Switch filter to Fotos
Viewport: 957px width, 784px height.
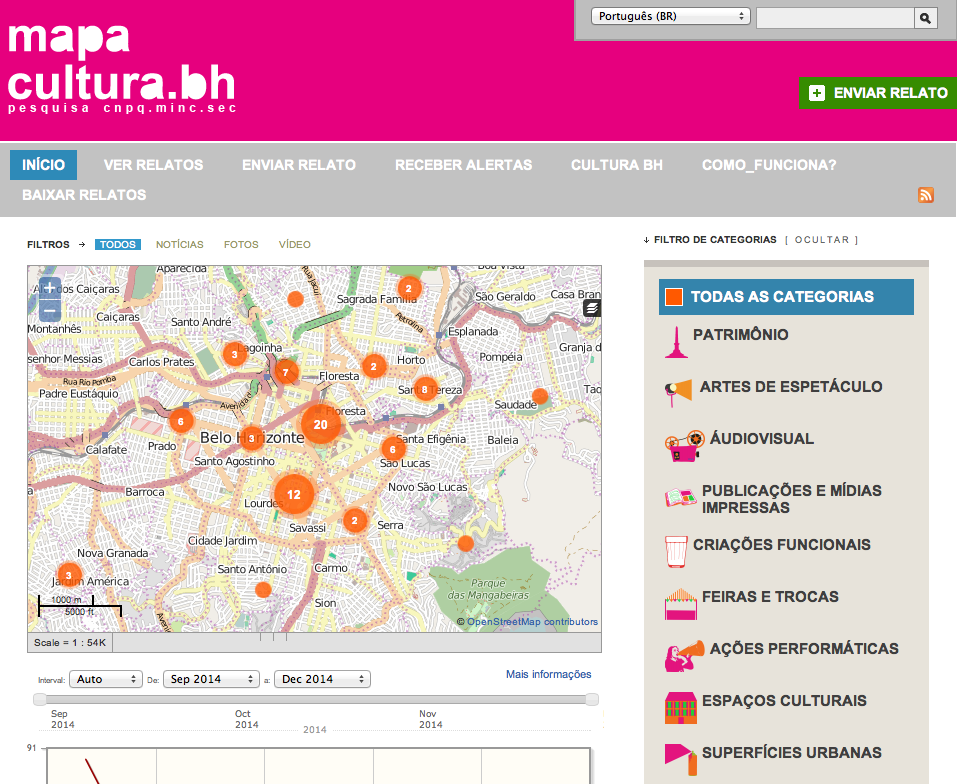241,245
